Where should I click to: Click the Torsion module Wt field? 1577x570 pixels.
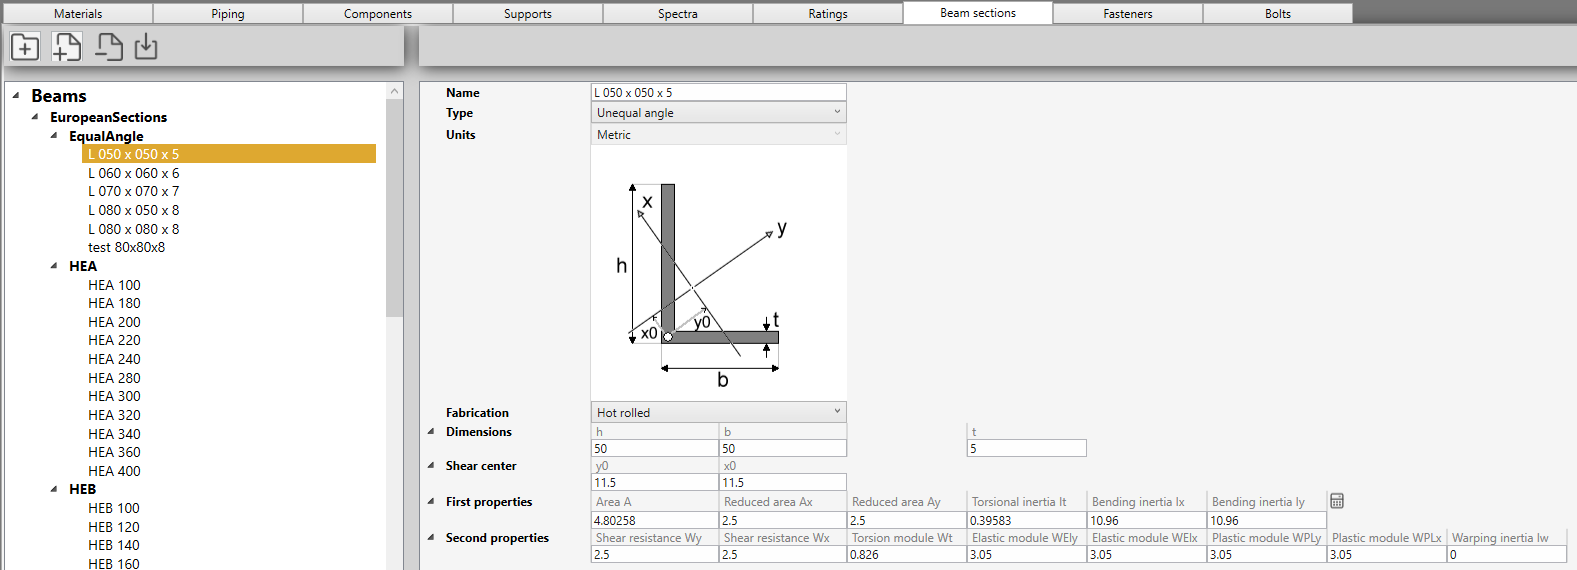[907, 554]
